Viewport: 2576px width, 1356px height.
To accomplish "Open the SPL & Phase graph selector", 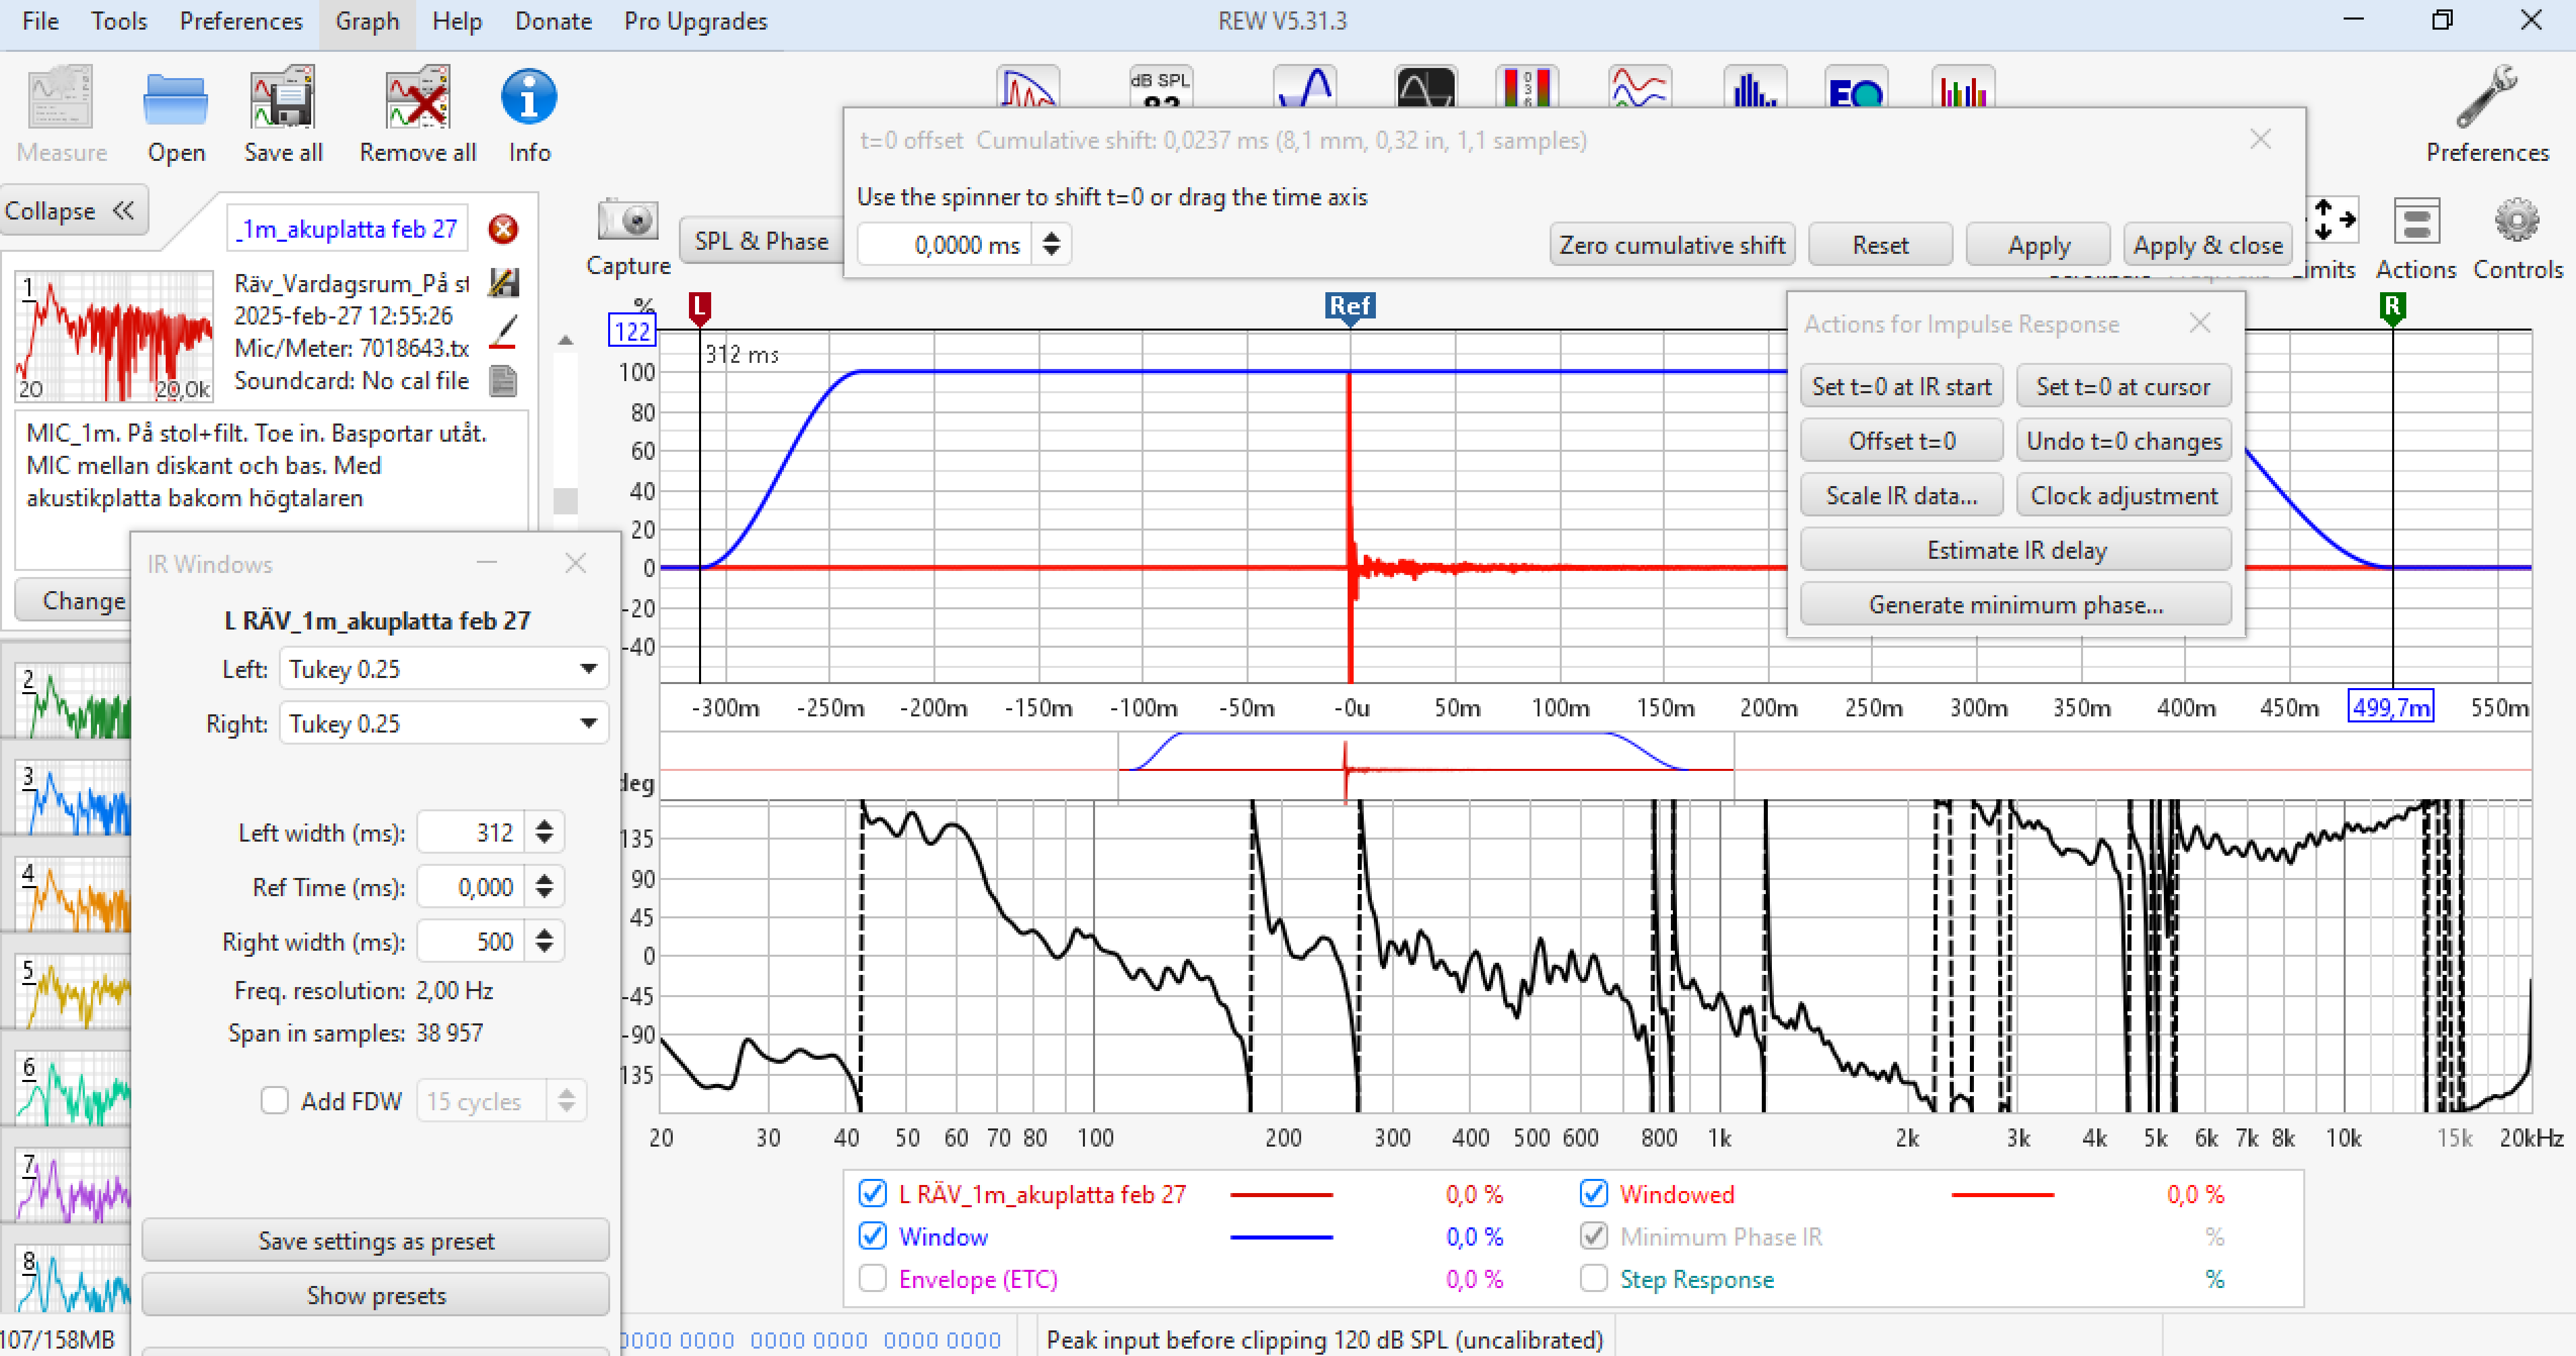I will [761, 241].
